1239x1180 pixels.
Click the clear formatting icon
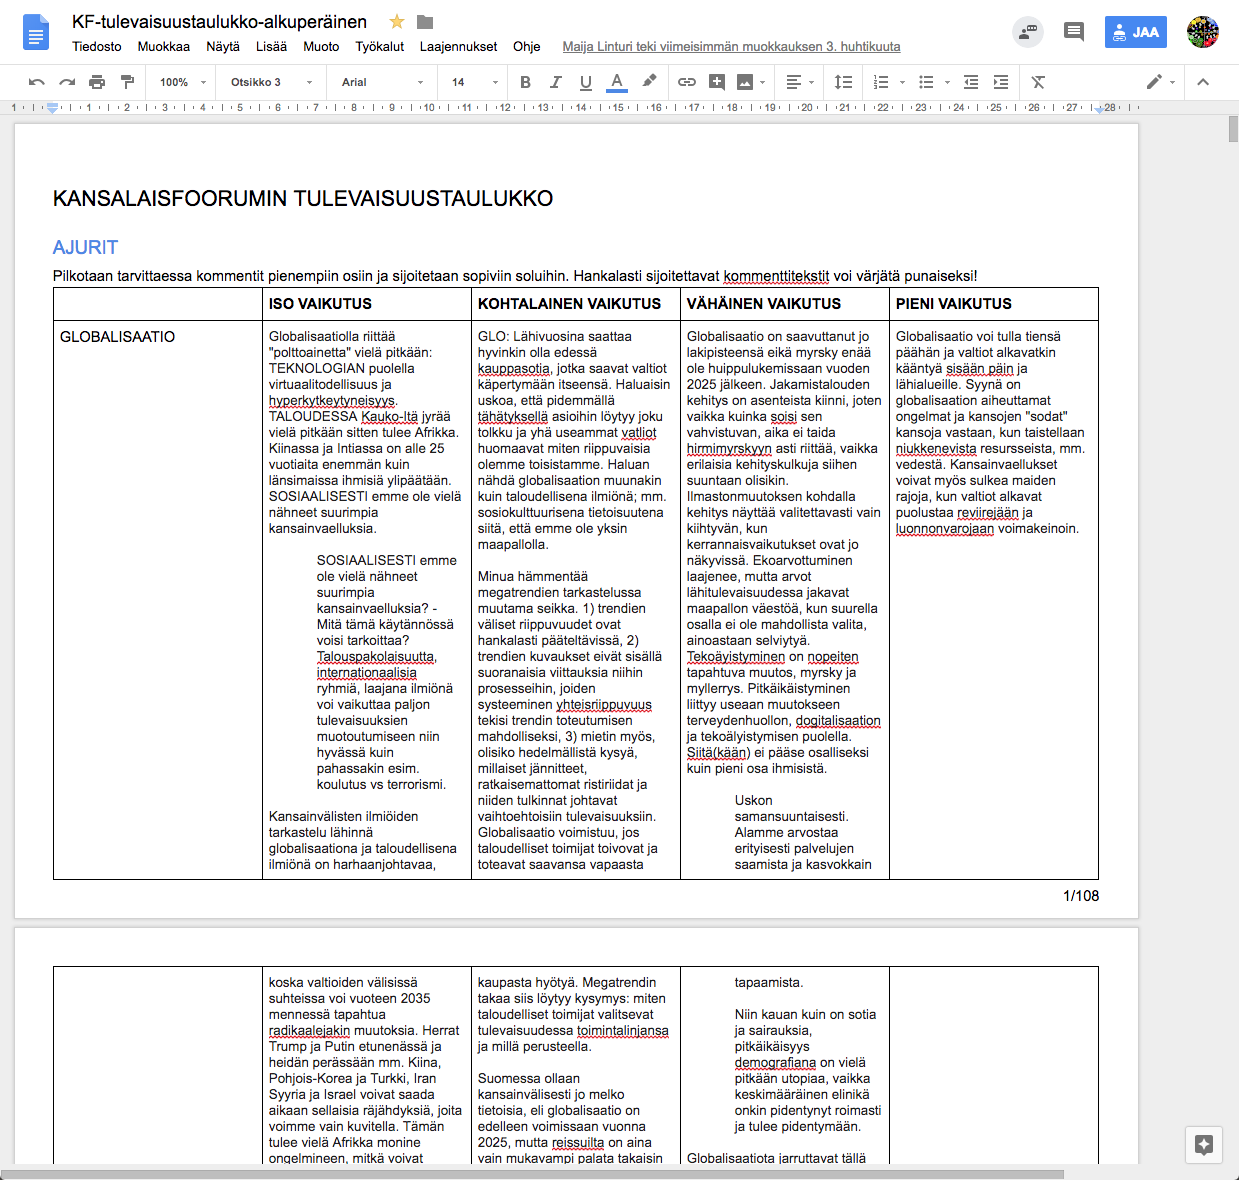tap(1038, 82)
